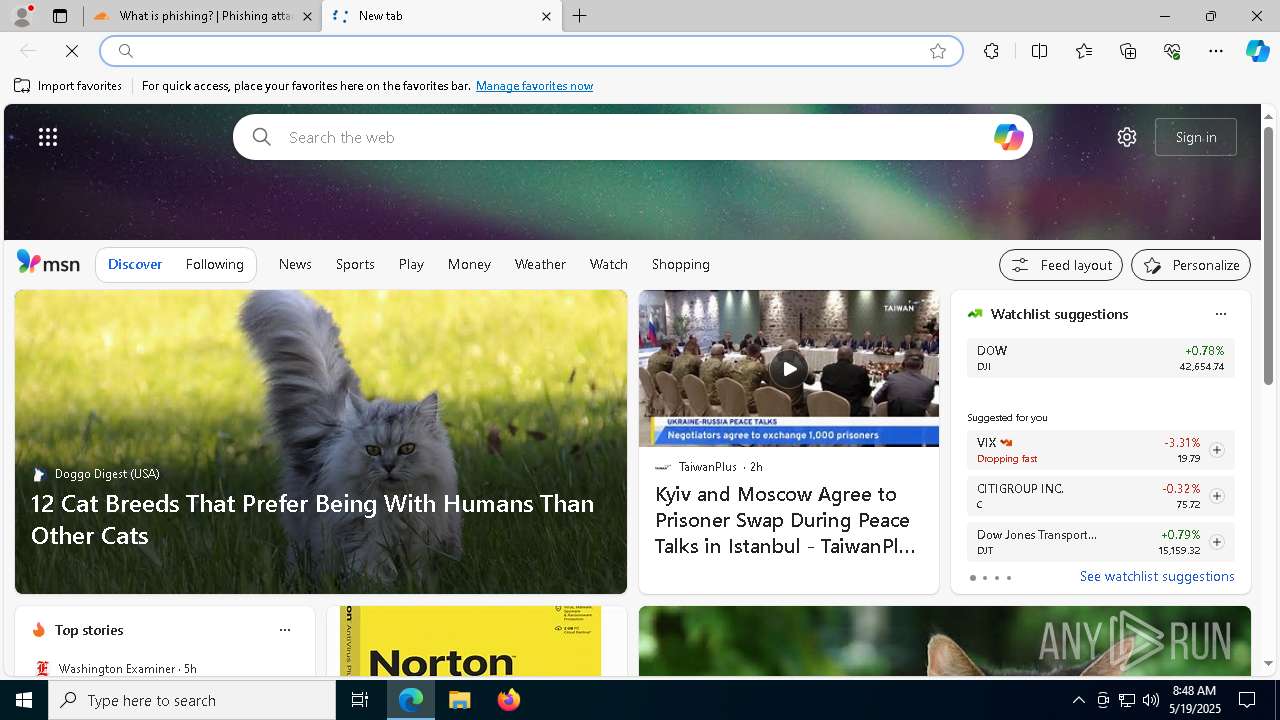1280x720 pixels.
Task: Open Edge Settings and more menu
Action: coord(1216,51)
